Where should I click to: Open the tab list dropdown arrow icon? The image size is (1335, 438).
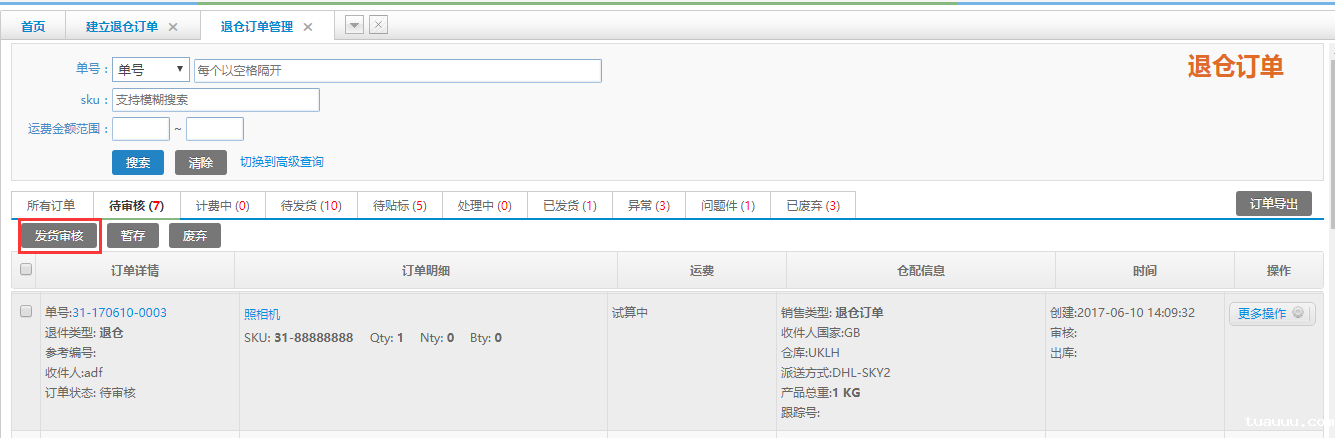coord(354,25)
